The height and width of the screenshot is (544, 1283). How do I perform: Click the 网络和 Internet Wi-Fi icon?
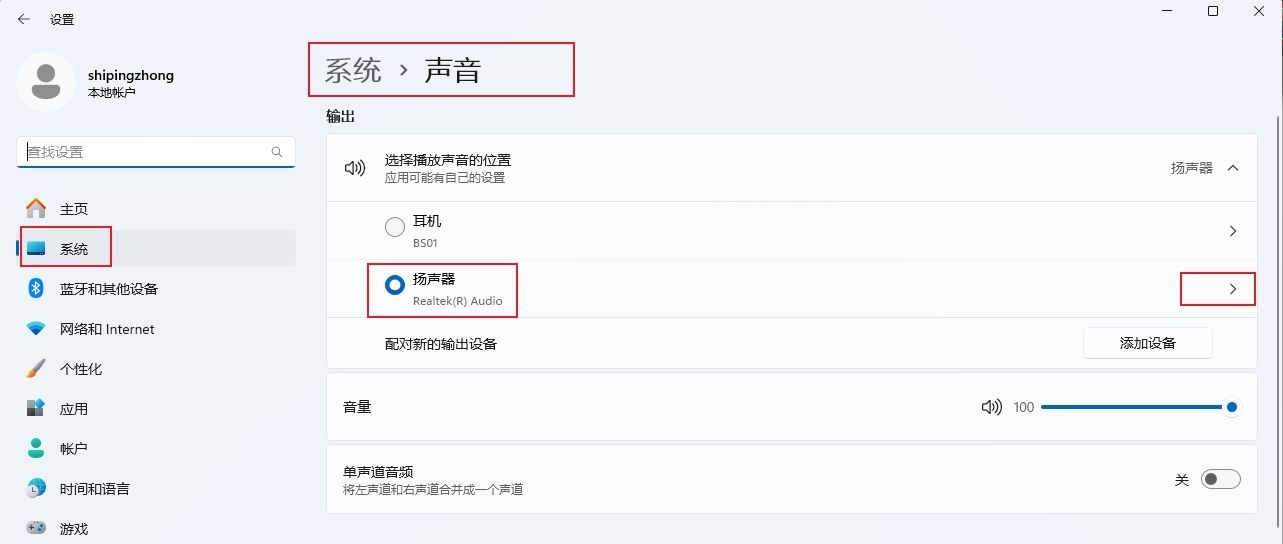coord(36,329)
